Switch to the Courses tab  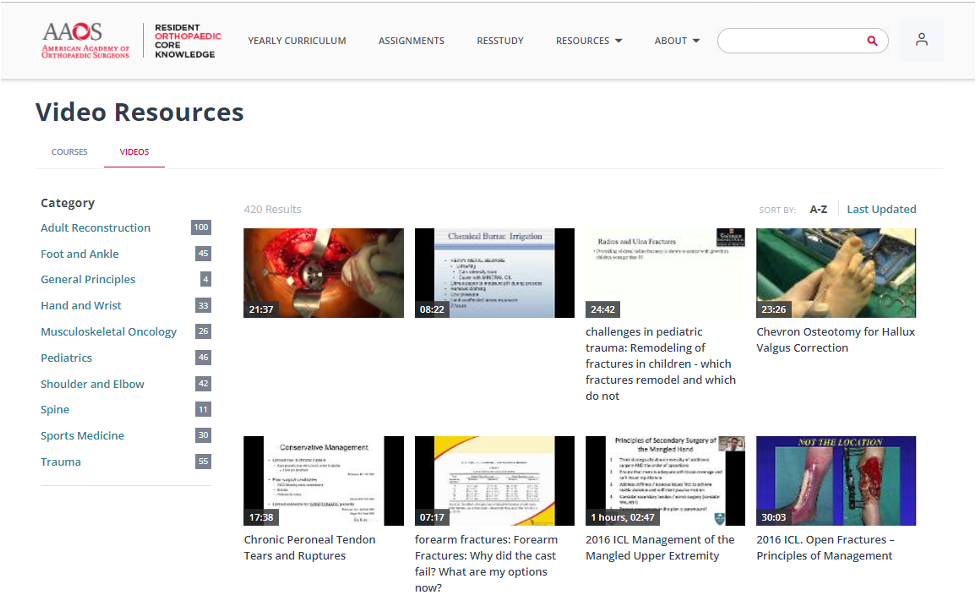(x=70, y=152)
